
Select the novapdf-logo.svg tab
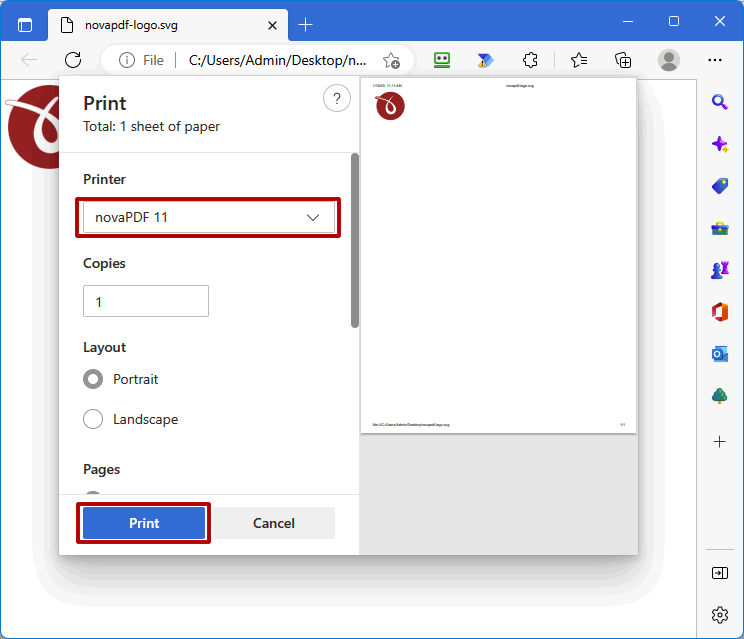[x=168, y=25]
